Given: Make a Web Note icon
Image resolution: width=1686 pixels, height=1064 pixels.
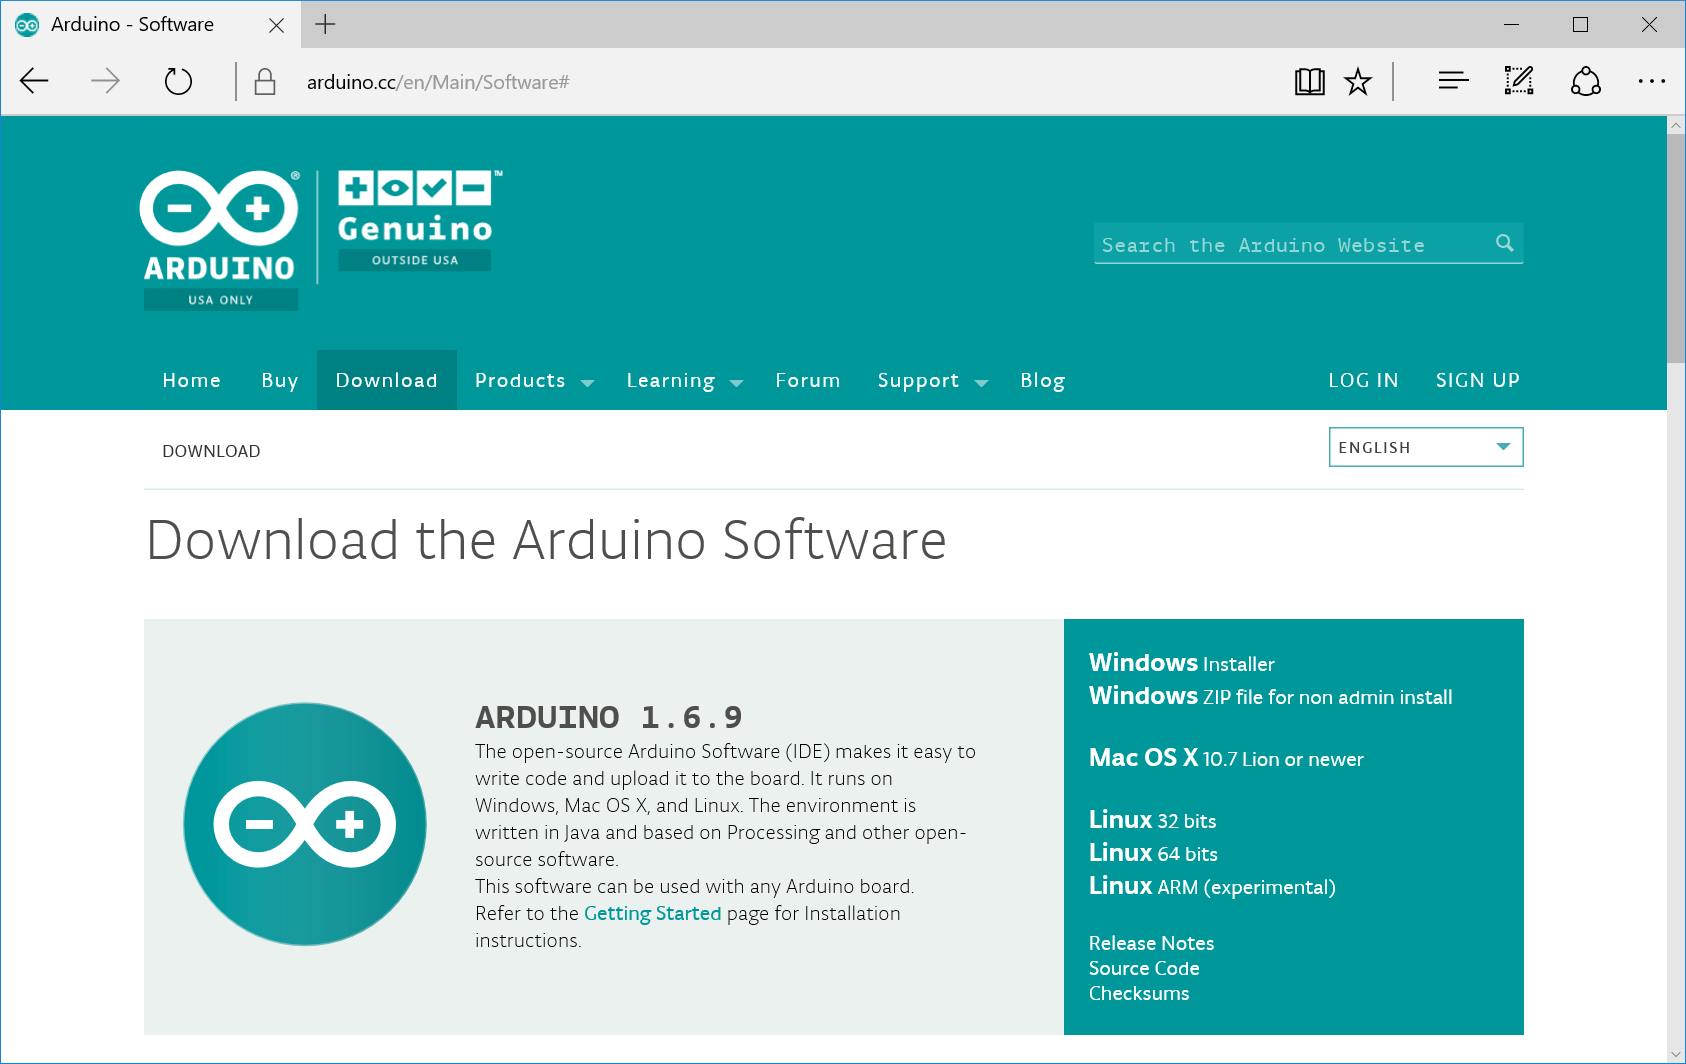Looking at the screenshot, I should [1519, 81].
